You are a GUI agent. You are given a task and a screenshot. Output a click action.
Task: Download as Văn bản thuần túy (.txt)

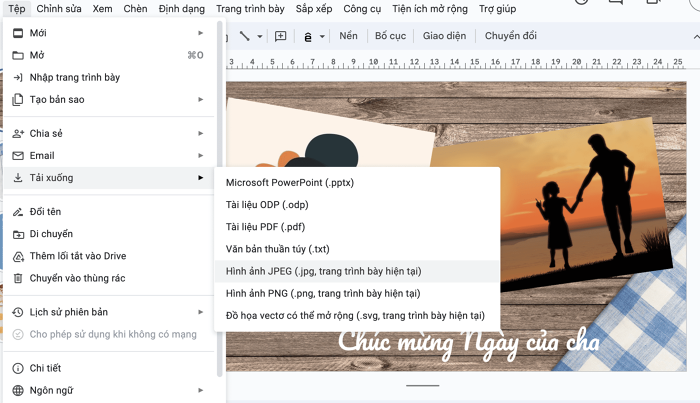(x=357, y=249)
